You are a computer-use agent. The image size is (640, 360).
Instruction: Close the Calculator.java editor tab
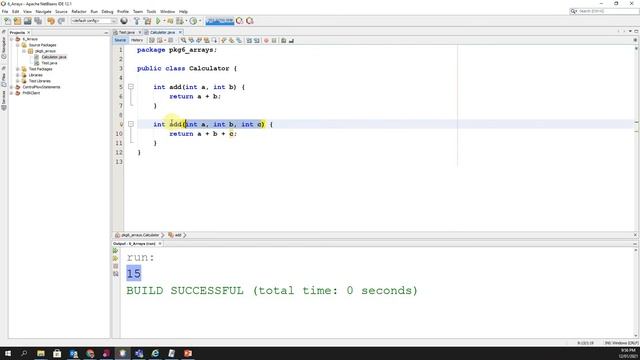(x=180, y=32)
